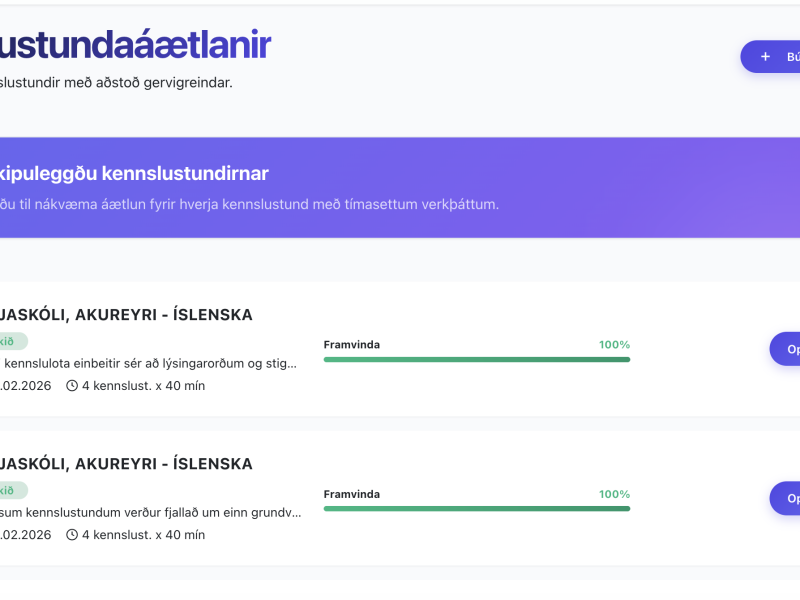Image resolution: width=800 pixels, height=600 pixels.
Task: Click the green status badge on the second card
Action: tap(12, 490)
